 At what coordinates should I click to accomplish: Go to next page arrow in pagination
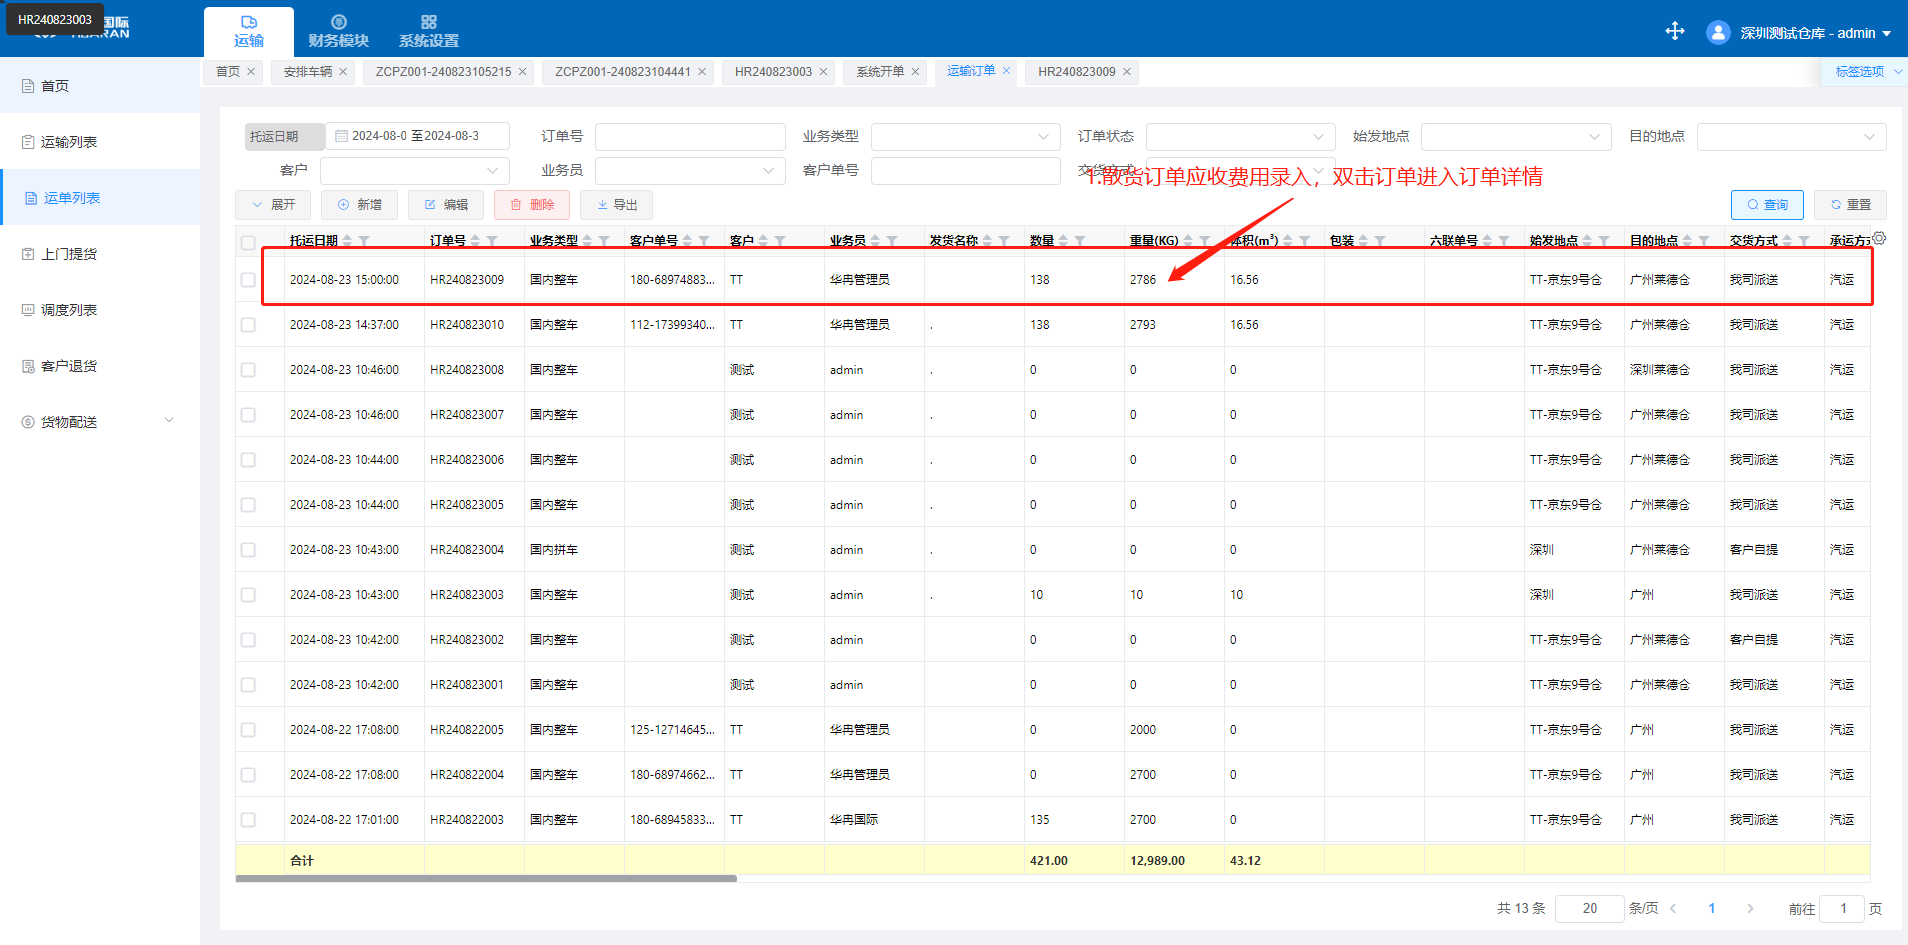click(x=1750, y=908)
